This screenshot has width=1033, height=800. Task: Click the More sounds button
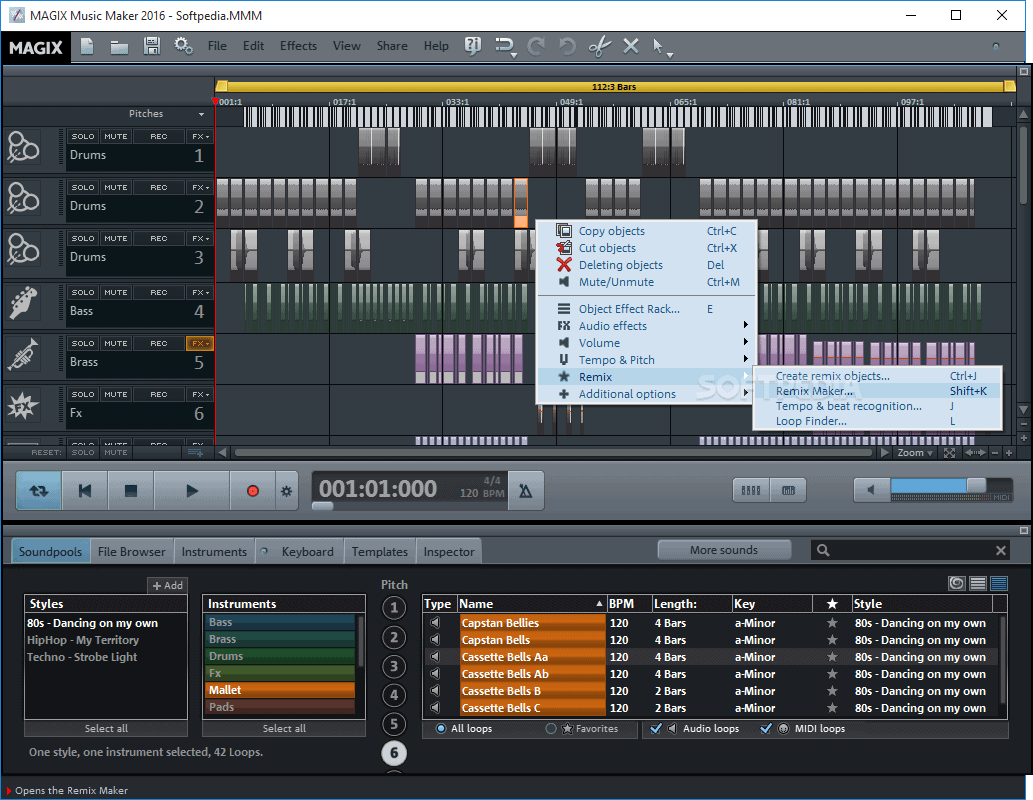click(724, 549)
